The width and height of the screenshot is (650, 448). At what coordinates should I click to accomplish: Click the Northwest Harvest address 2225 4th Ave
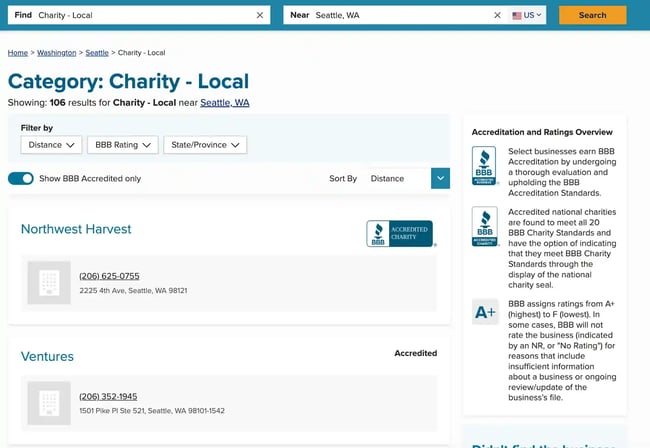point(133,291)
